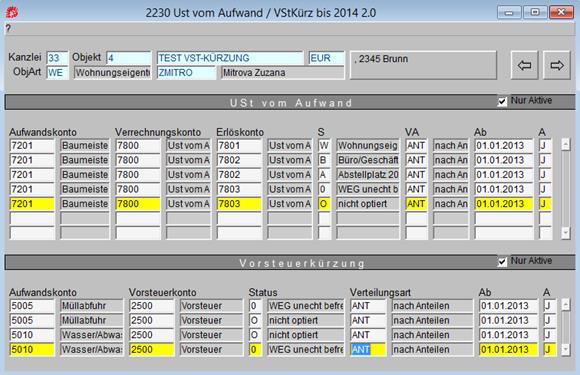
Task: Select highlighted Aufwandskonto 5010 yellow cell
Action: coord(32,349)
